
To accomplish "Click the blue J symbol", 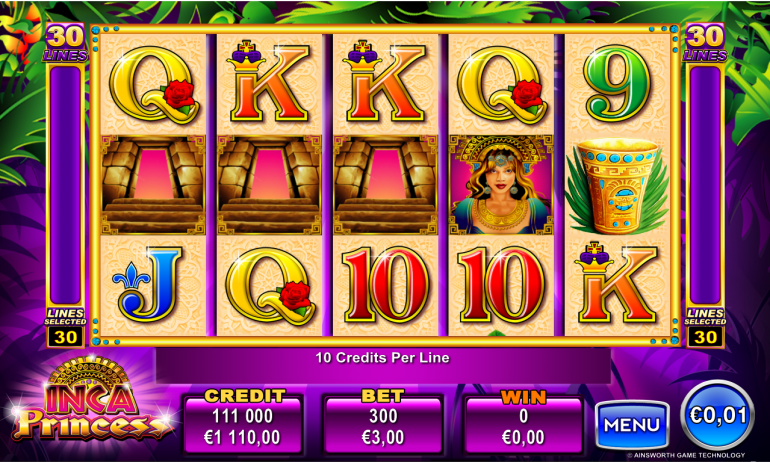I will pos(146,285).
